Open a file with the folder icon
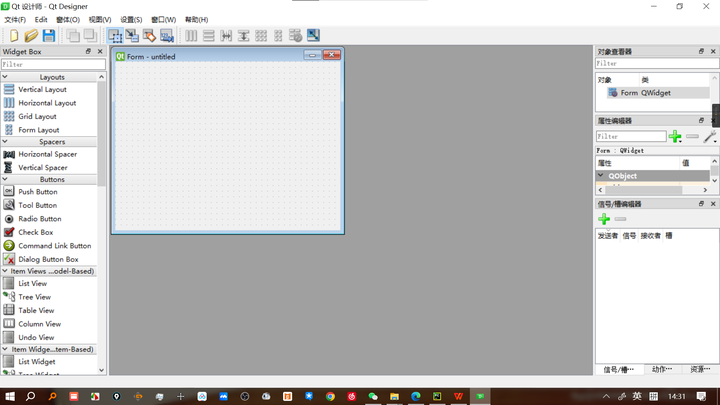The width and height of the screenshot is (720, 405). 31,35
